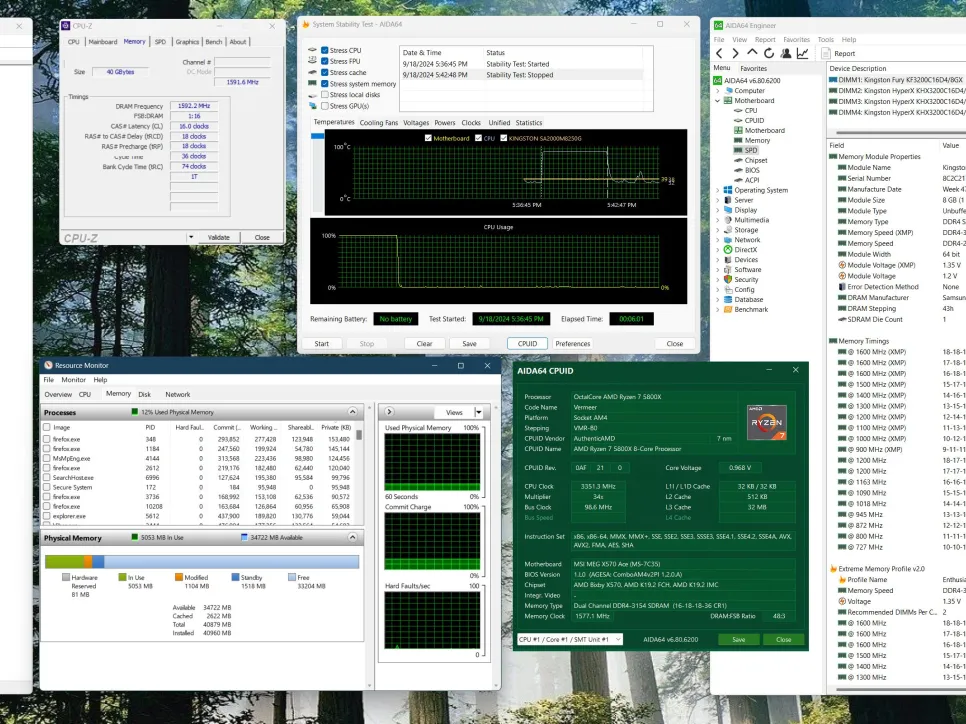
Task: Toggle the Stress FPU checkbox
Action: tap(325, 62)
